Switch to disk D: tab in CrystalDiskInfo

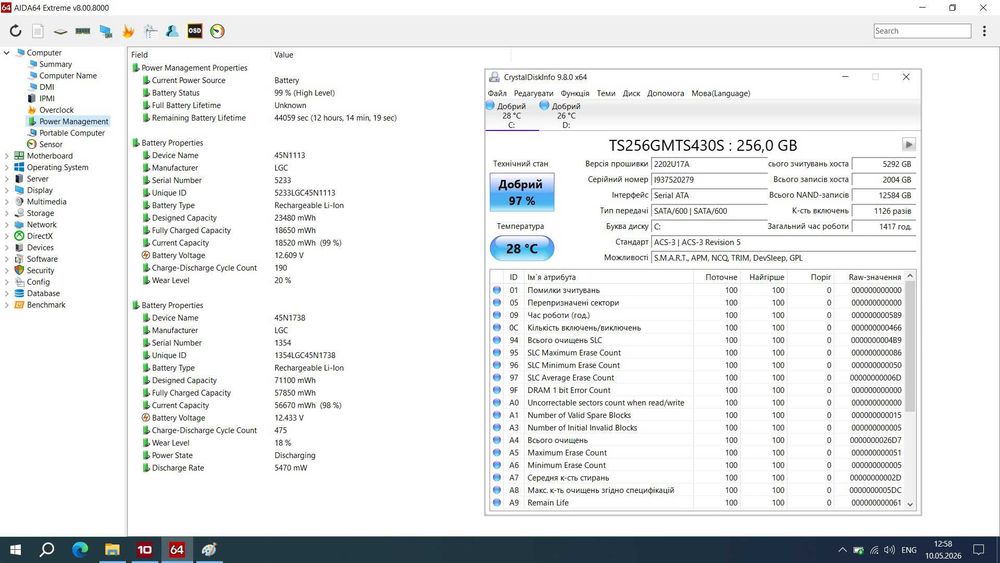click(x=566, y=115)
